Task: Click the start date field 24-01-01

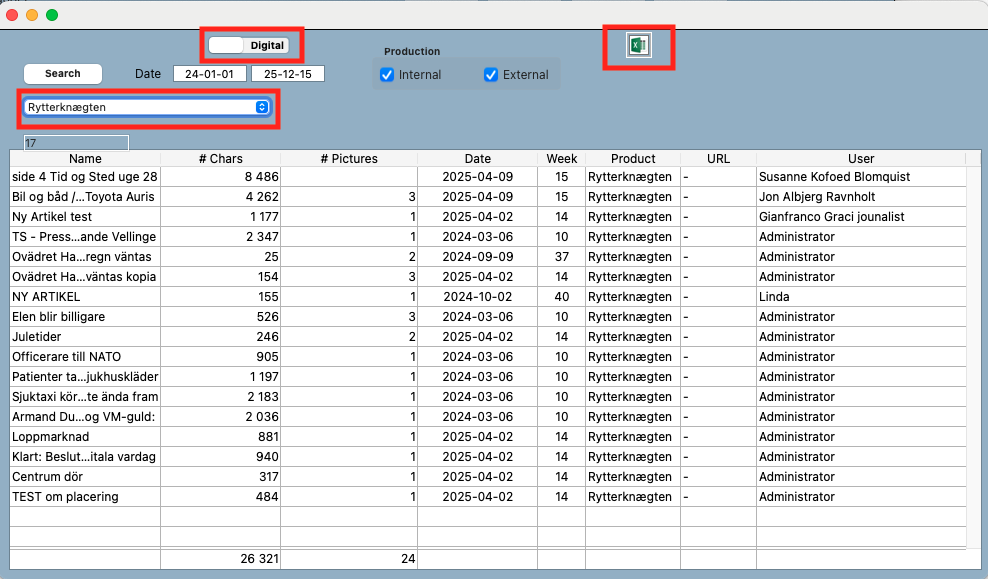Action: tap(209, 74)
